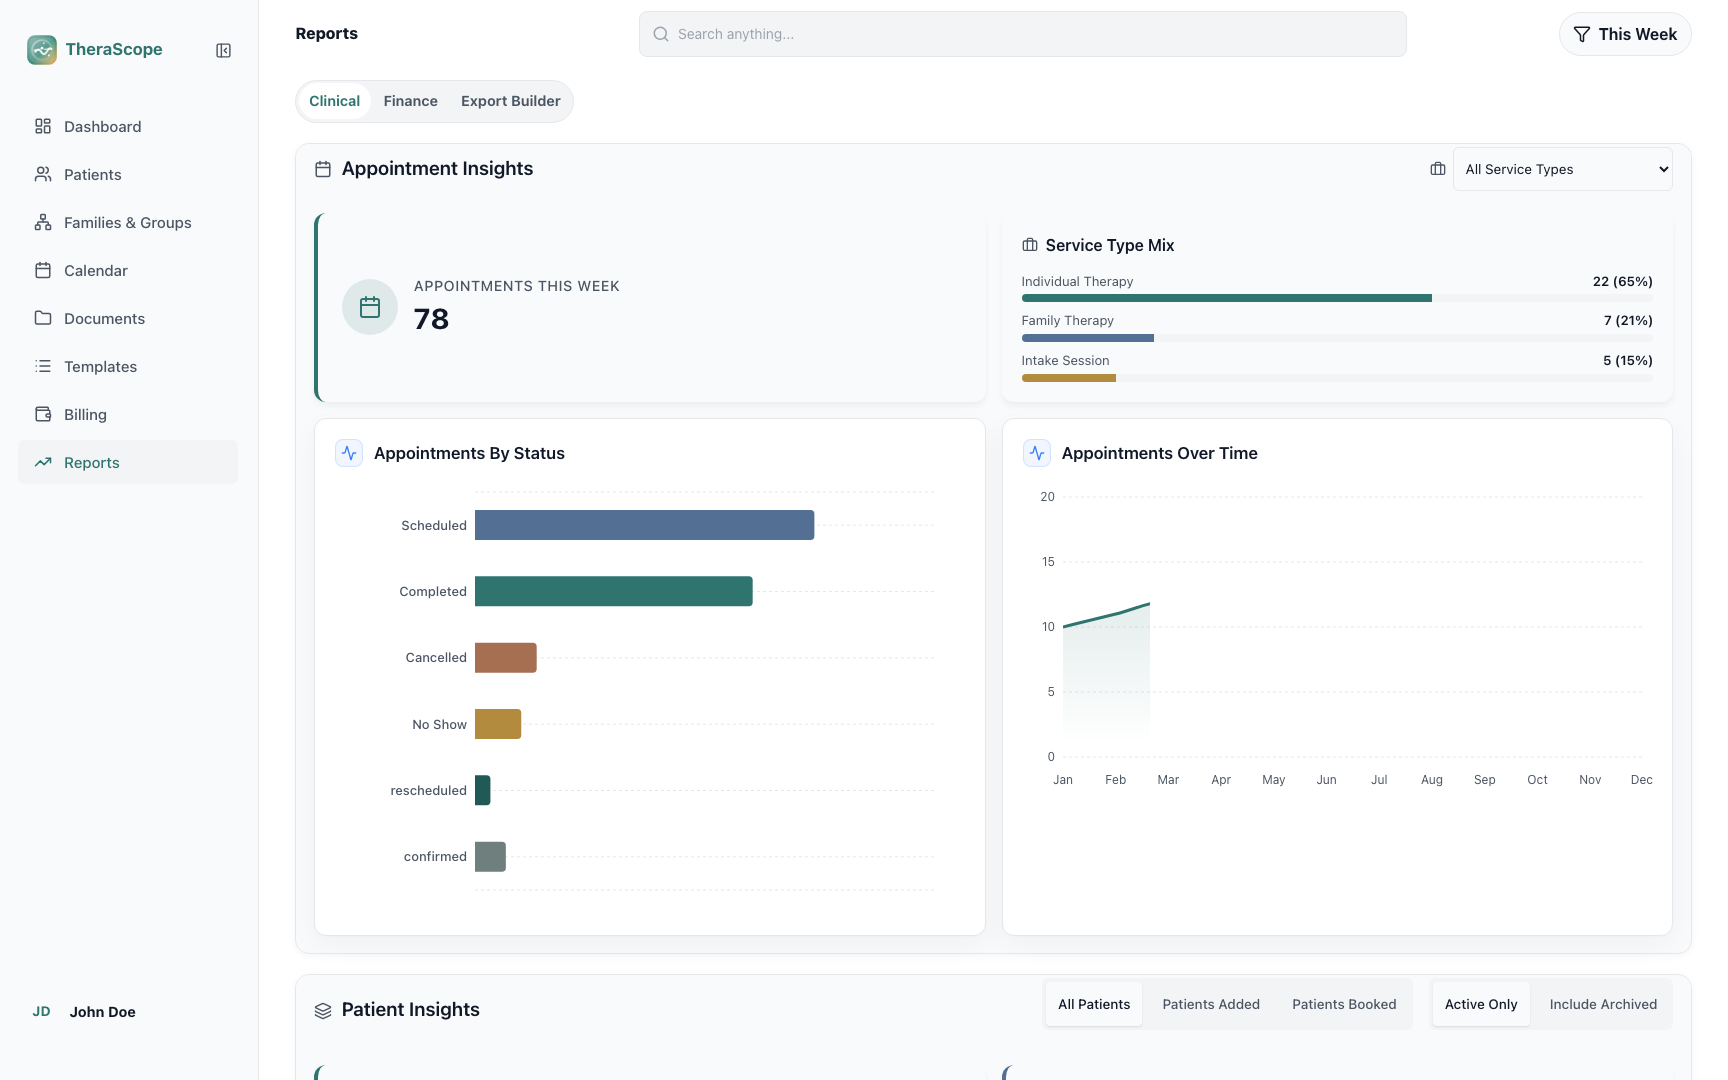This screenshot has width=1728, height=1080.
Task: Click the activity icon by Appointments Over Time
Action: pyautogui.click(x=1037, y=453)
